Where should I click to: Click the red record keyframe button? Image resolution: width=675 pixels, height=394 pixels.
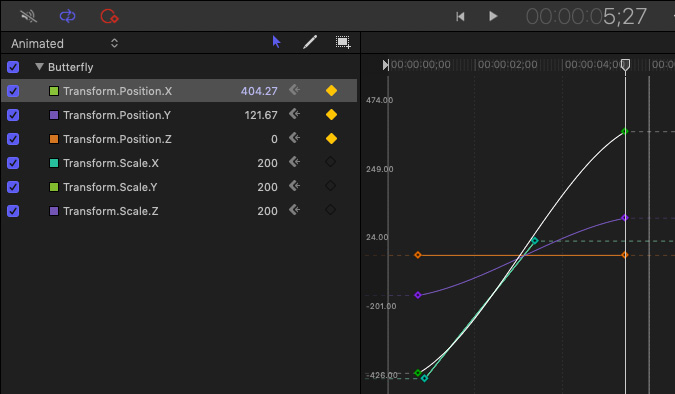click(x=109, y=16)
